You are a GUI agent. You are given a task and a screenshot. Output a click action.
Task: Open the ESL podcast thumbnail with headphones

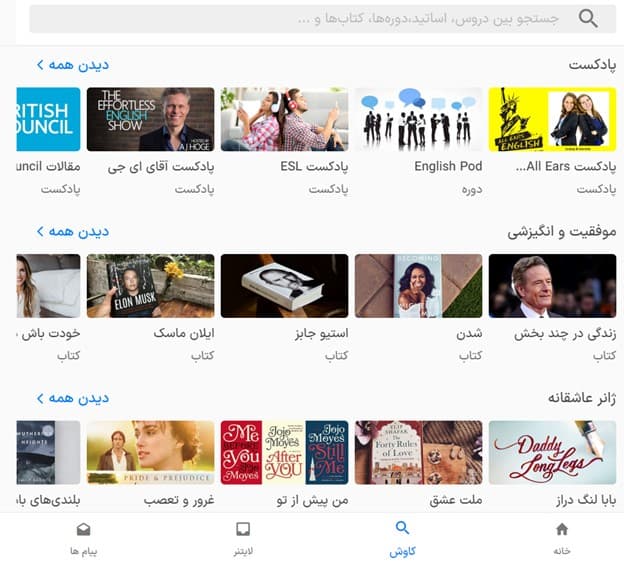point(285,119)
